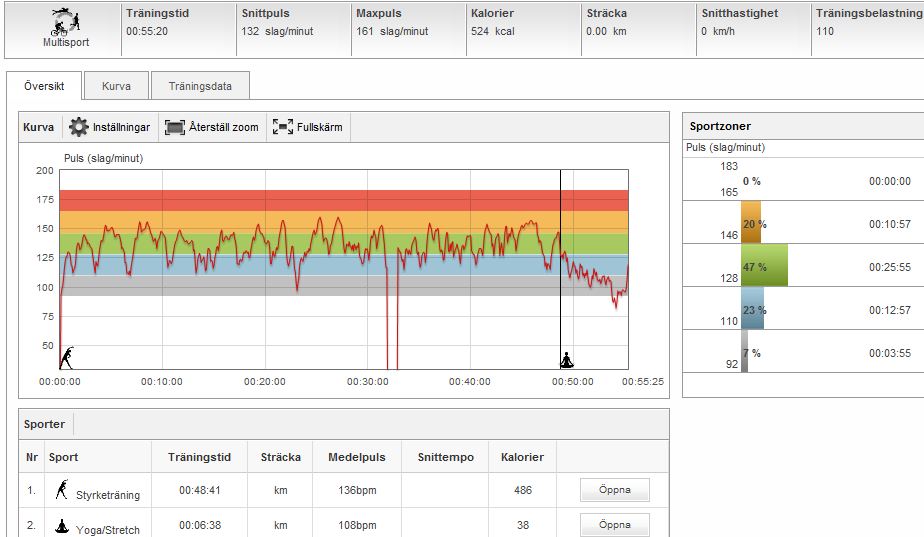The width and height of the screenshot is (924, 537).
Task: Open the Styrketräning session with Öppna
Action: [614, 490]
